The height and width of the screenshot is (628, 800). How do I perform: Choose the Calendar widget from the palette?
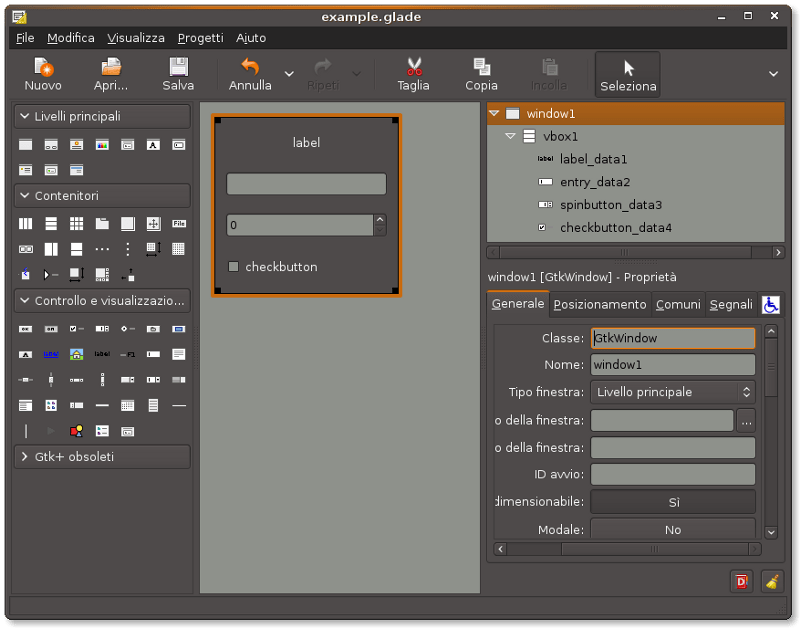(x=126, y=405)
